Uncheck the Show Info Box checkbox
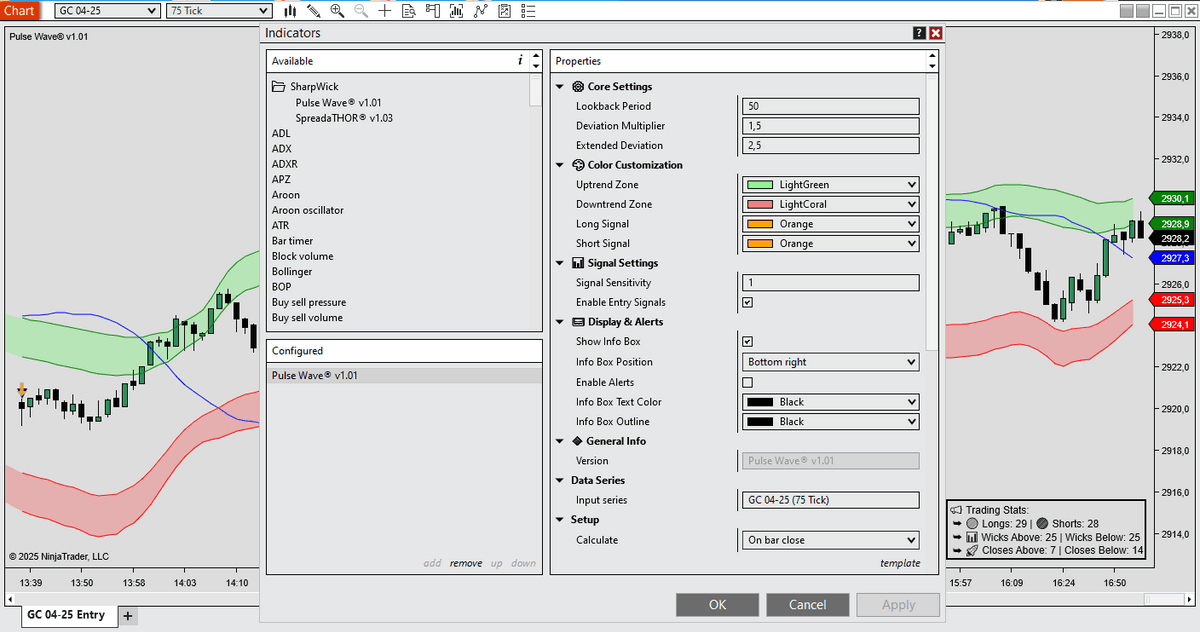 pos(747,342)
